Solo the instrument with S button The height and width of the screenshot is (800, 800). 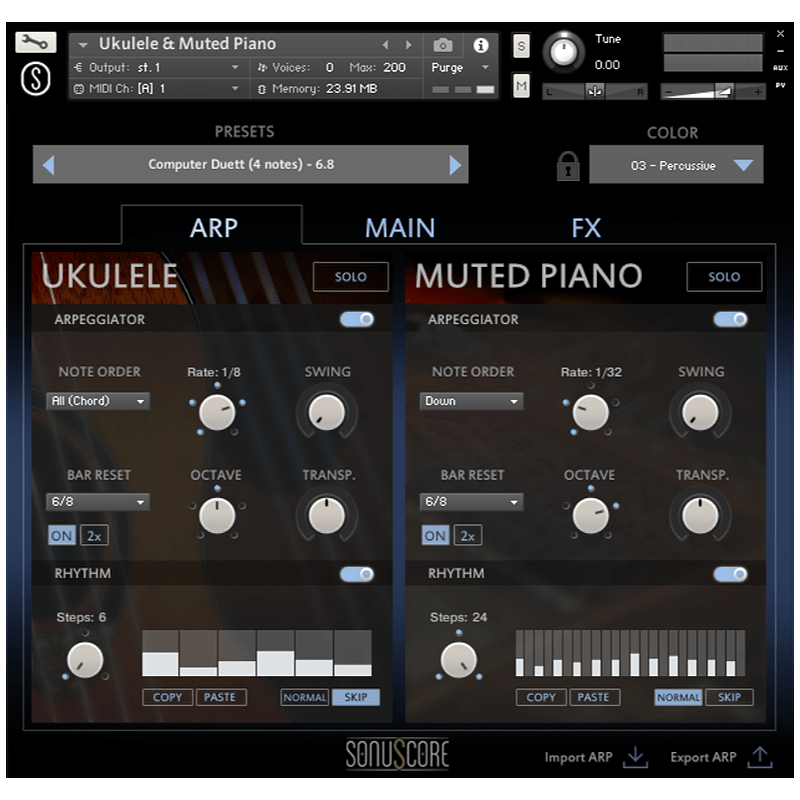pos(521,46)
